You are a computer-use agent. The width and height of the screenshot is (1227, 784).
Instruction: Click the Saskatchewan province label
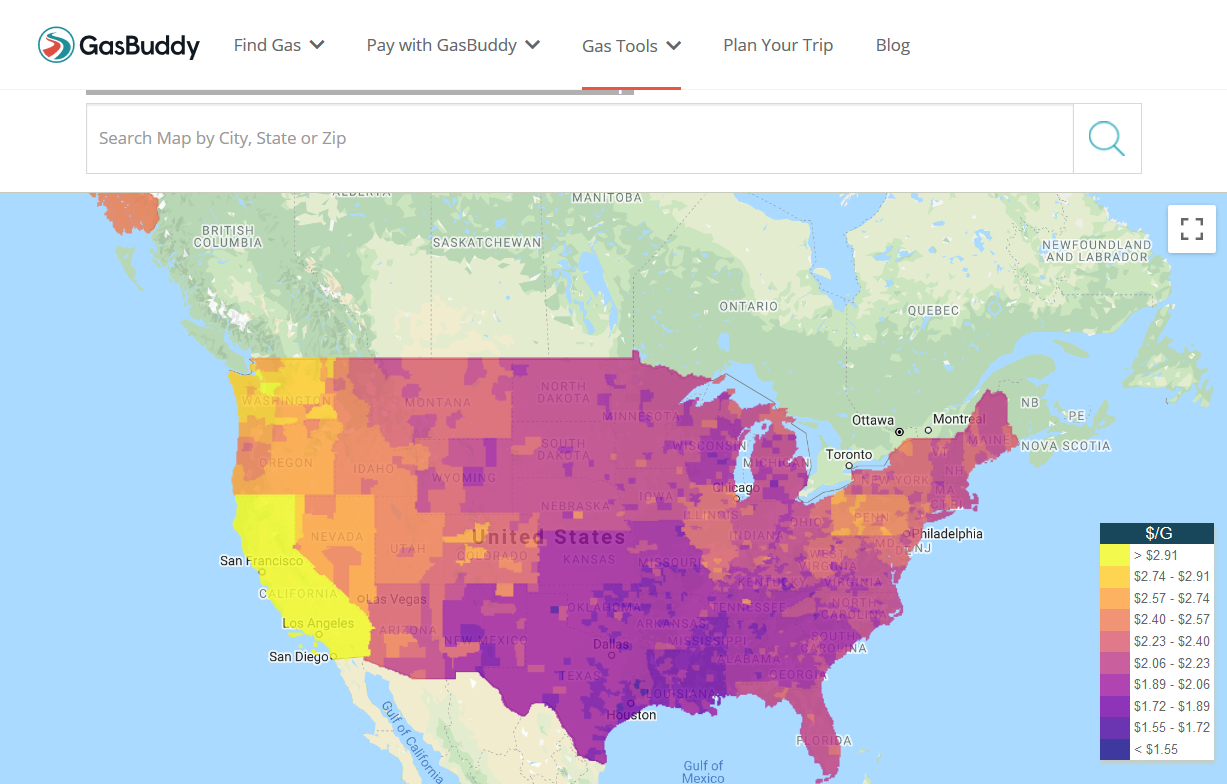coord(487,242)
